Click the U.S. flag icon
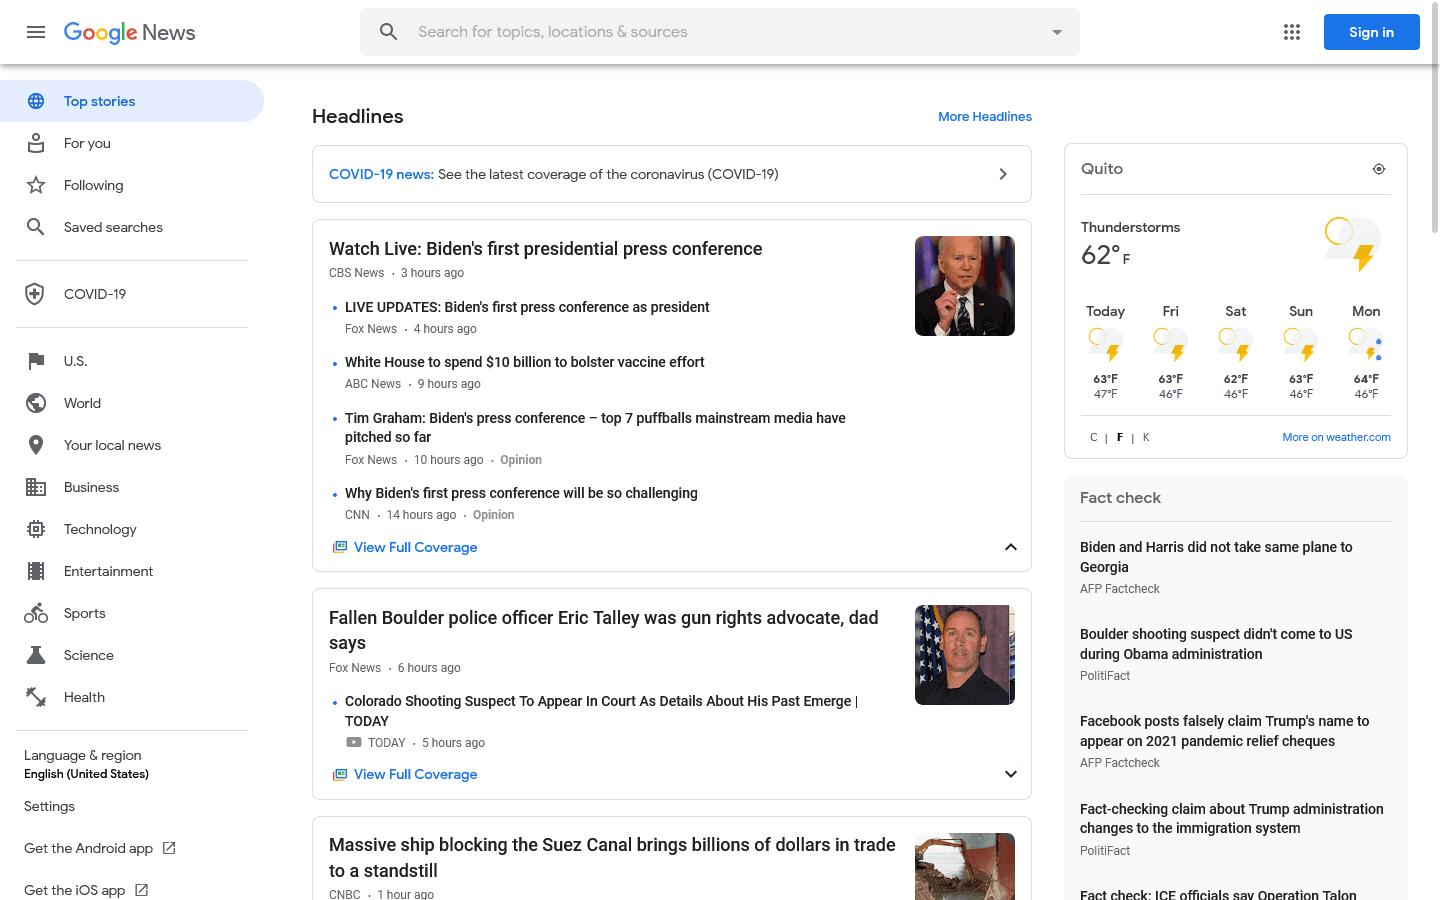This screenshot has width=1440, height=900. [36, 361]
